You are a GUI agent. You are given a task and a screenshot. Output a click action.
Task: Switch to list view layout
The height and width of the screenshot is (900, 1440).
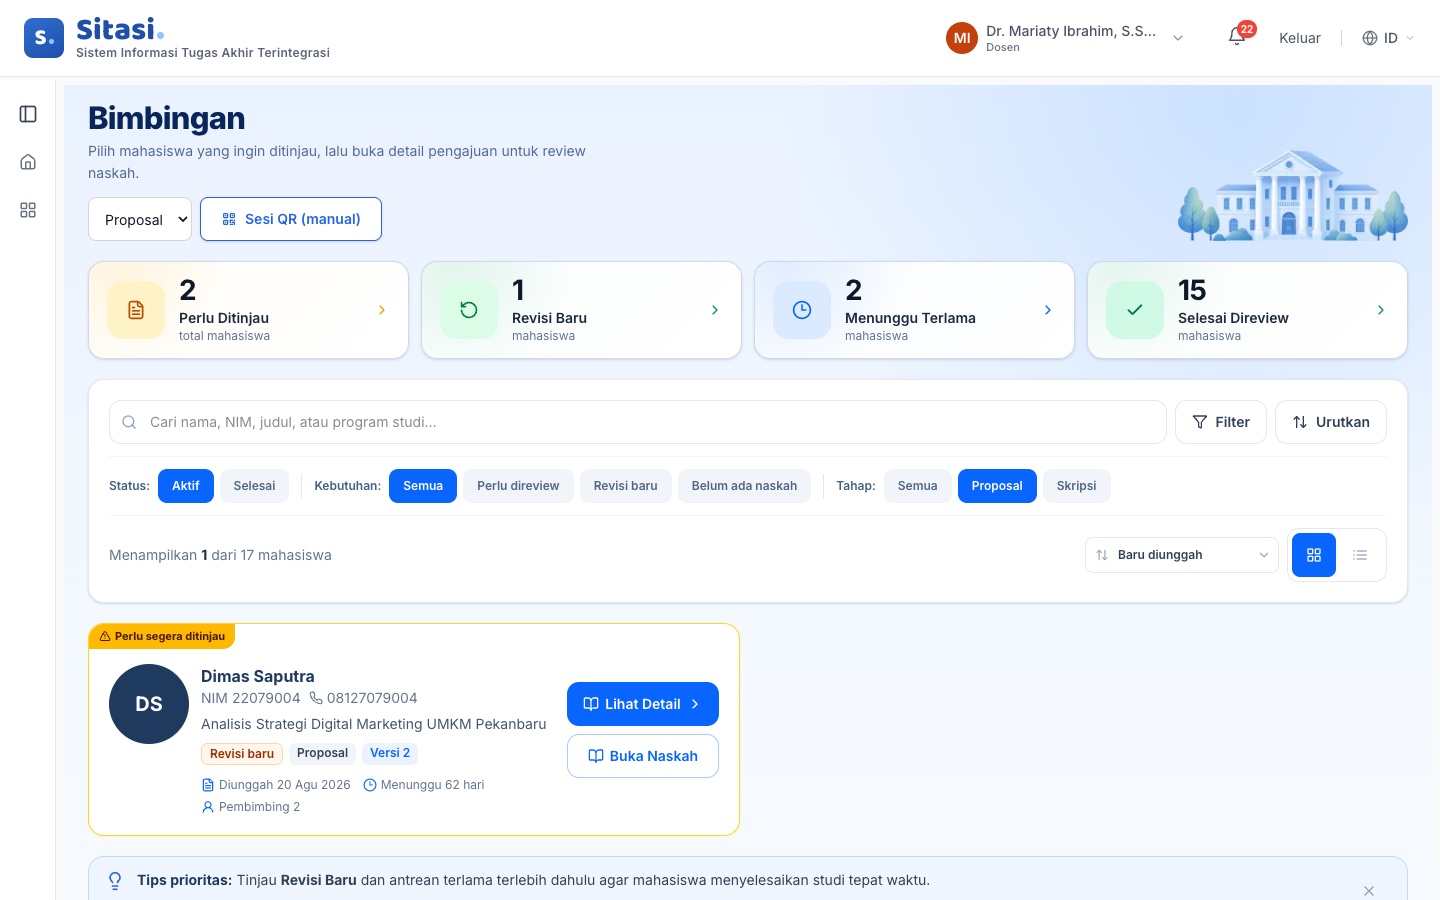pos(1360,555)
